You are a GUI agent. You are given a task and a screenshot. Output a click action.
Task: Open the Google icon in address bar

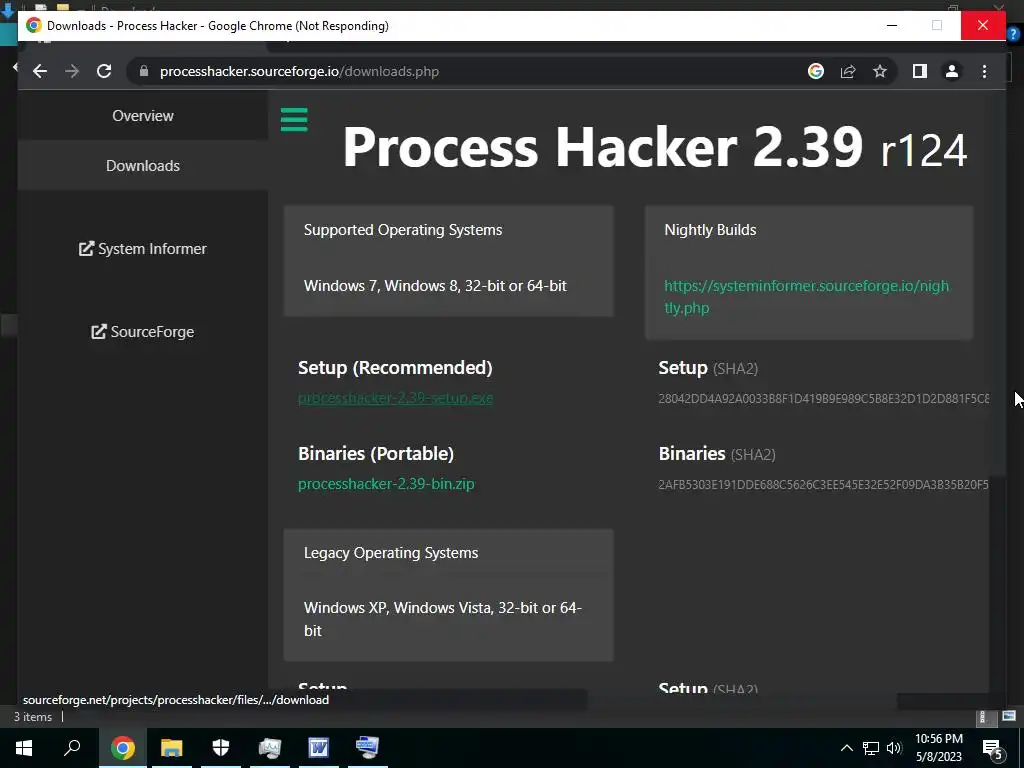816,71
